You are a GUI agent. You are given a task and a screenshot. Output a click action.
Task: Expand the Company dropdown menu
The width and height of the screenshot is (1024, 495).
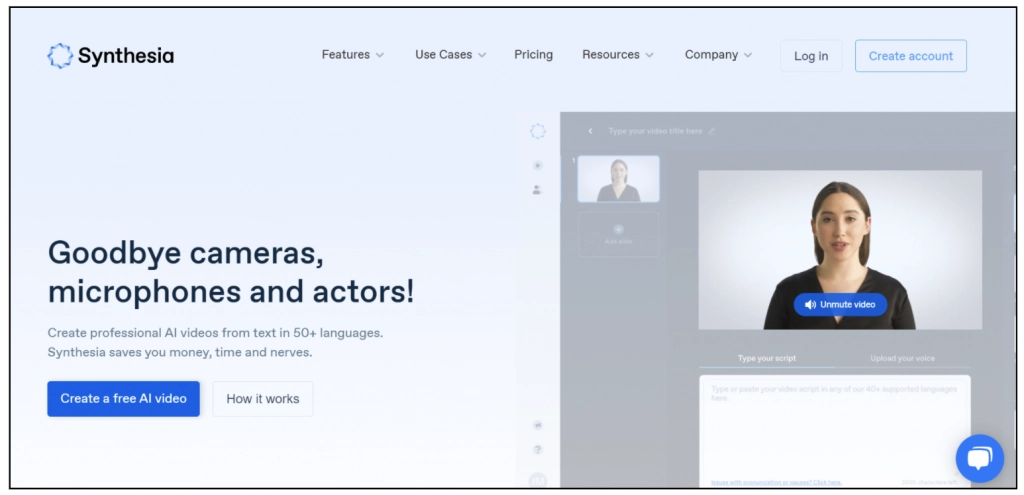(x=718, y=55)
